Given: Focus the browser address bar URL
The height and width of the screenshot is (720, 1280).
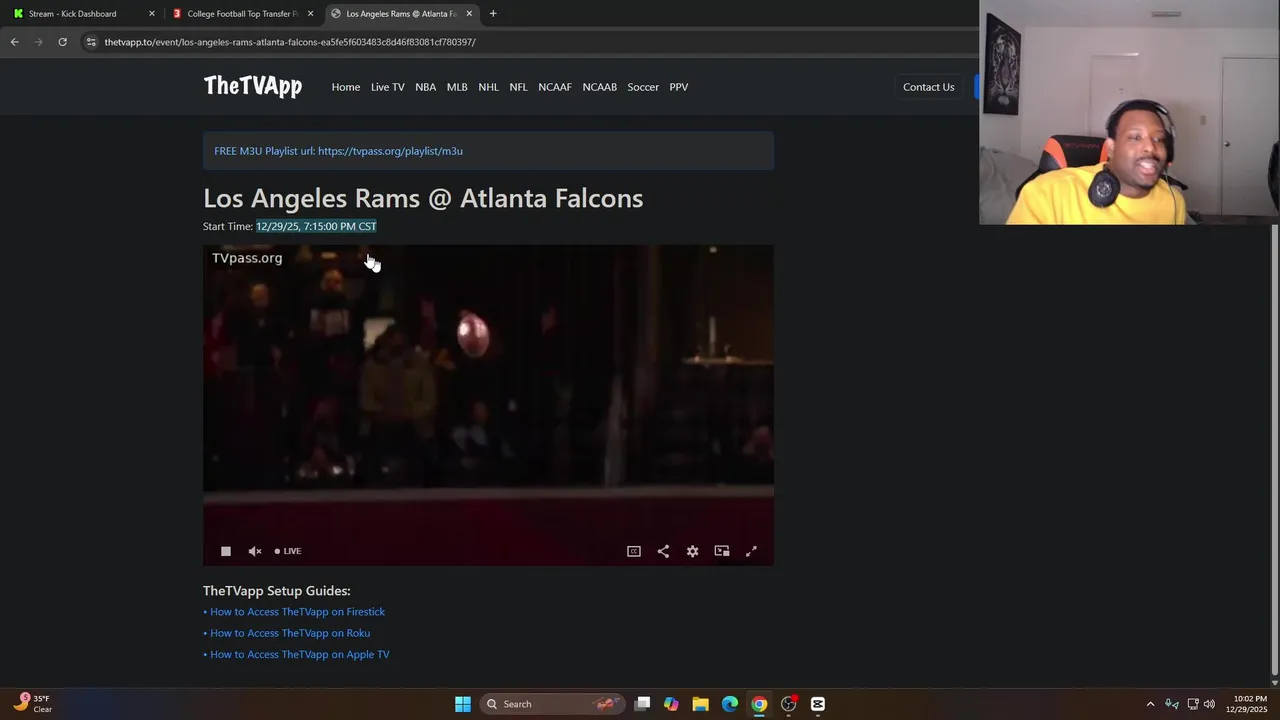Looking at the screenshot, I should pyautogui.click(x=290, y=42).
